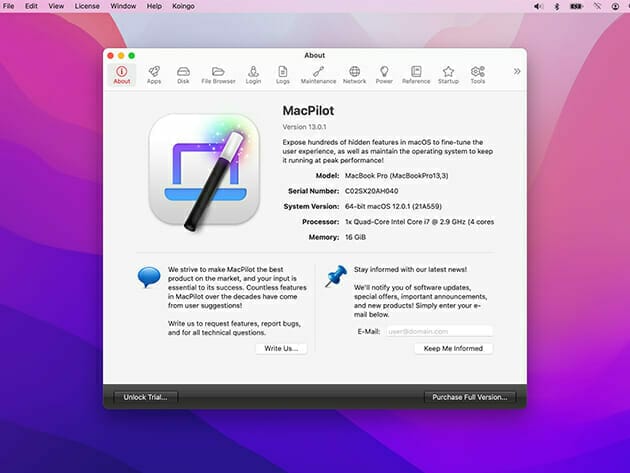This screenshot has height=473, width=630.
Task: Select the Power toolbar icon
Action: 384,75
